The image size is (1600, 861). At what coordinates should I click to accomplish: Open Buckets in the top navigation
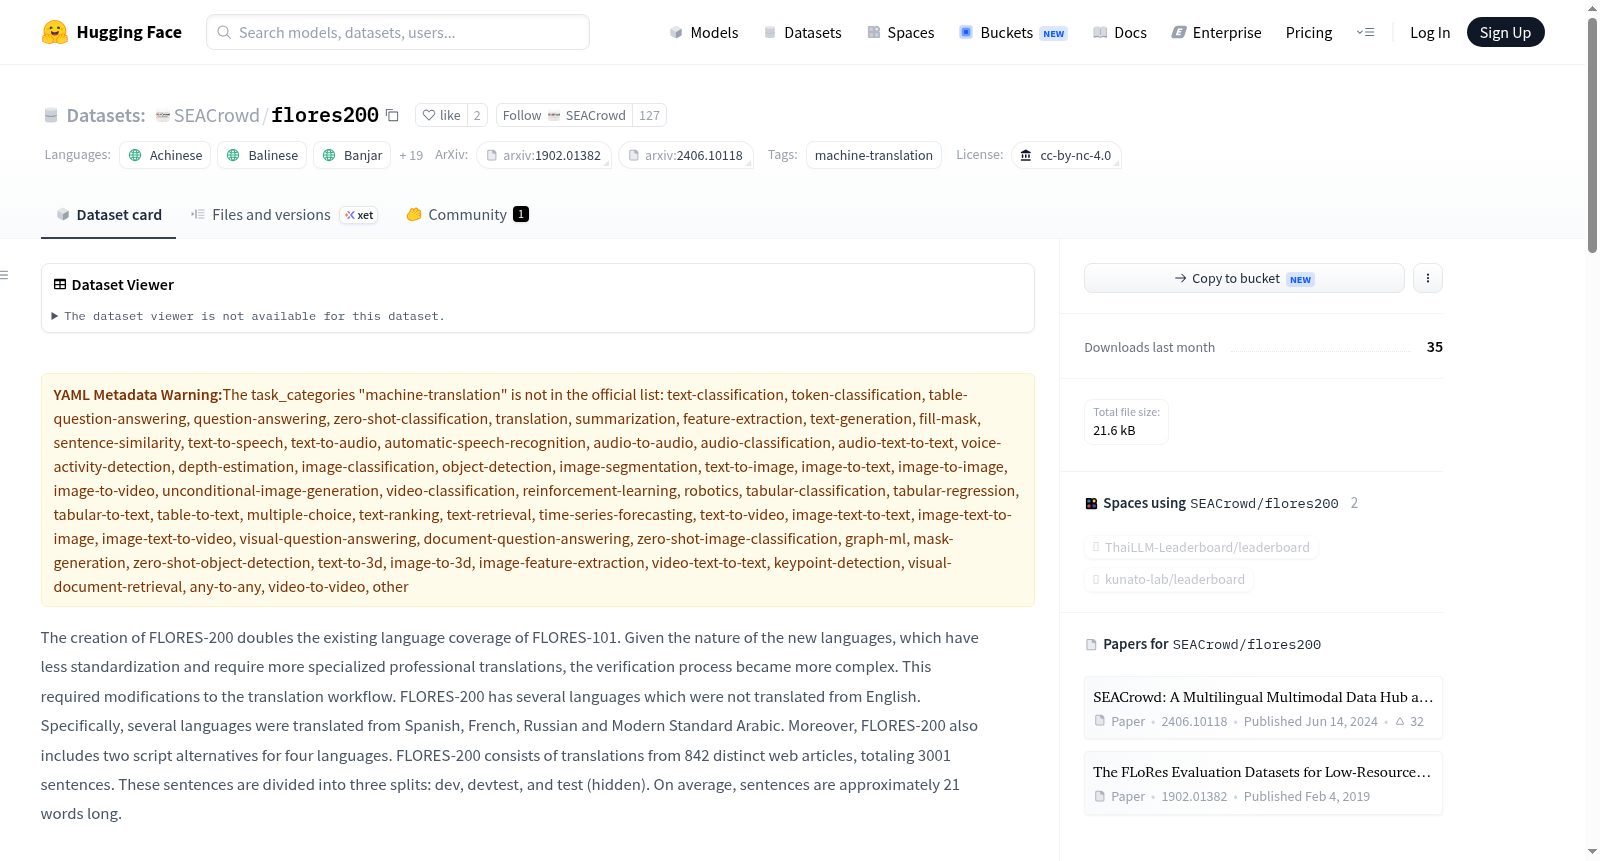pos(1013,32)
